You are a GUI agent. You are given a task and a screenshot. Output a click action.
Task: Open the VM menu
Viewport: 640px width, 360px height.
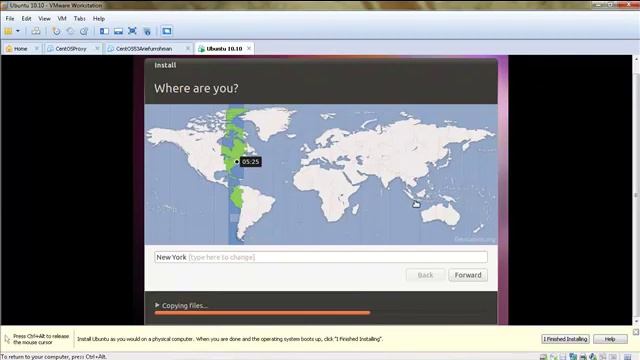[x=62, y=18]
